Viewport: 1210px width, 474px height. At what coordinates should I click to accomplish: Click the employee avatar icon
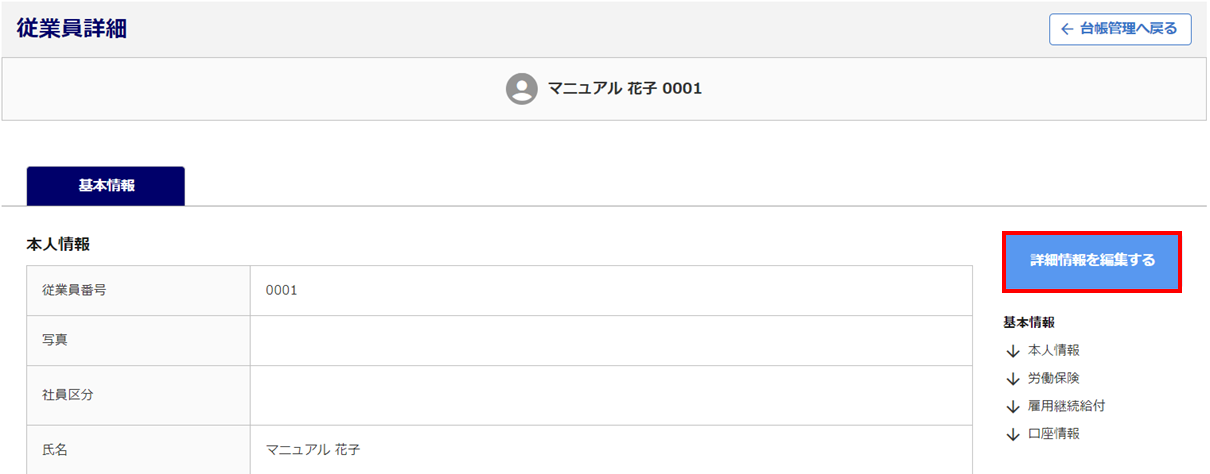pyautogui.click(x=521, y=89)
